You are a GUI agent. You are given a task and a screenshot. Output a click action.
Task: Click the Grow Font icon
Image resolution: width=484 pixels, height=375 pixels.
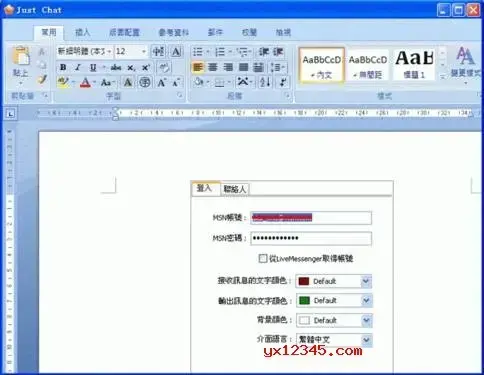pyautogui.click(x=162, y=82)
